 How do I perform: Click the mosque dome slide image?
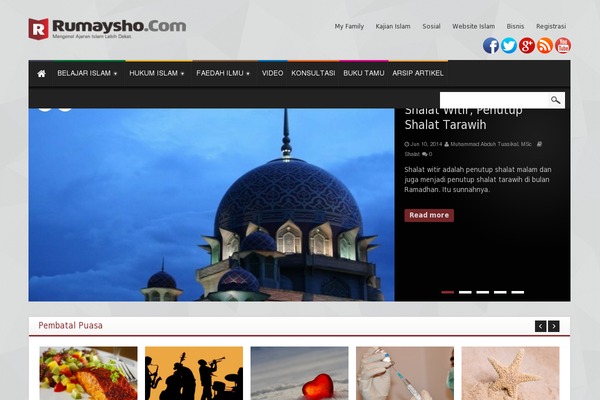tap(211, 204)
